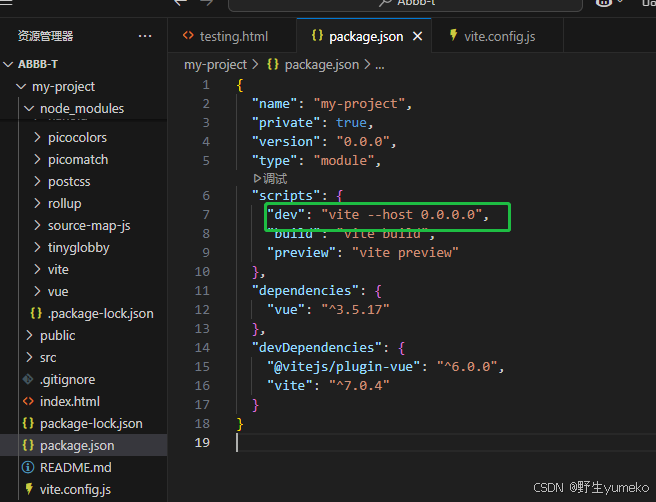Image resolution: width=656 pixels, height=502 pixels.
Task: Click the "vite preview" string value
Action: coord(405,253)
